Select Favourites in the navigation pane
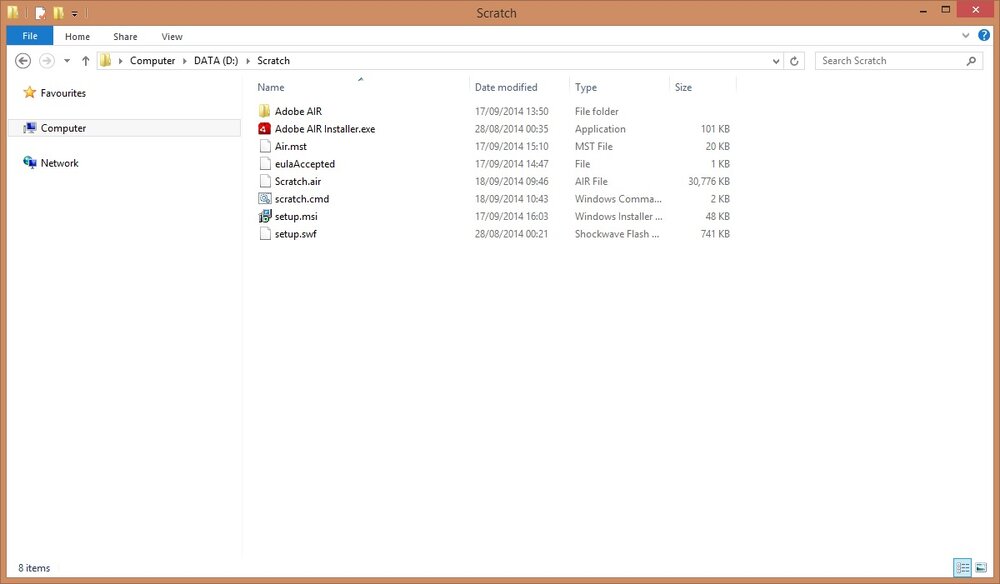The height and width of the screenshot is (584, 1000). [x=63, y=93]
